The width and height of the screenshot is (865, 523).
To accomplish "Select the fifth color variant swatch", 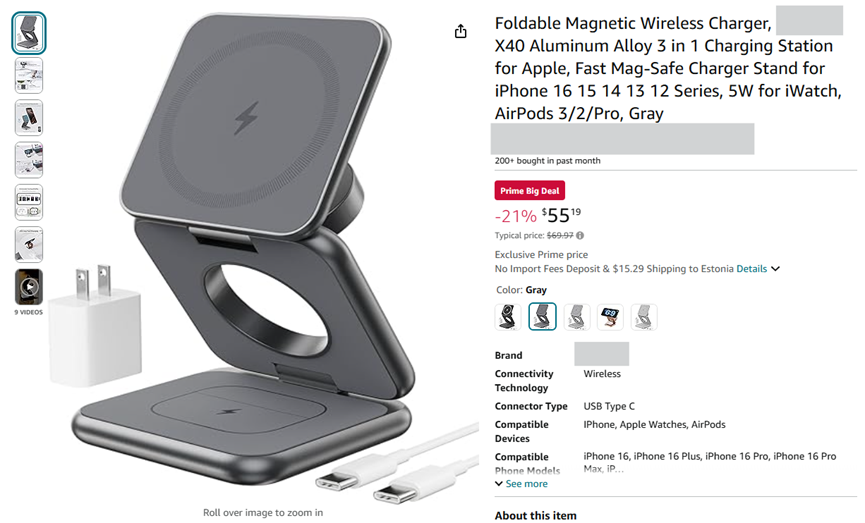I will pos(644,317).
